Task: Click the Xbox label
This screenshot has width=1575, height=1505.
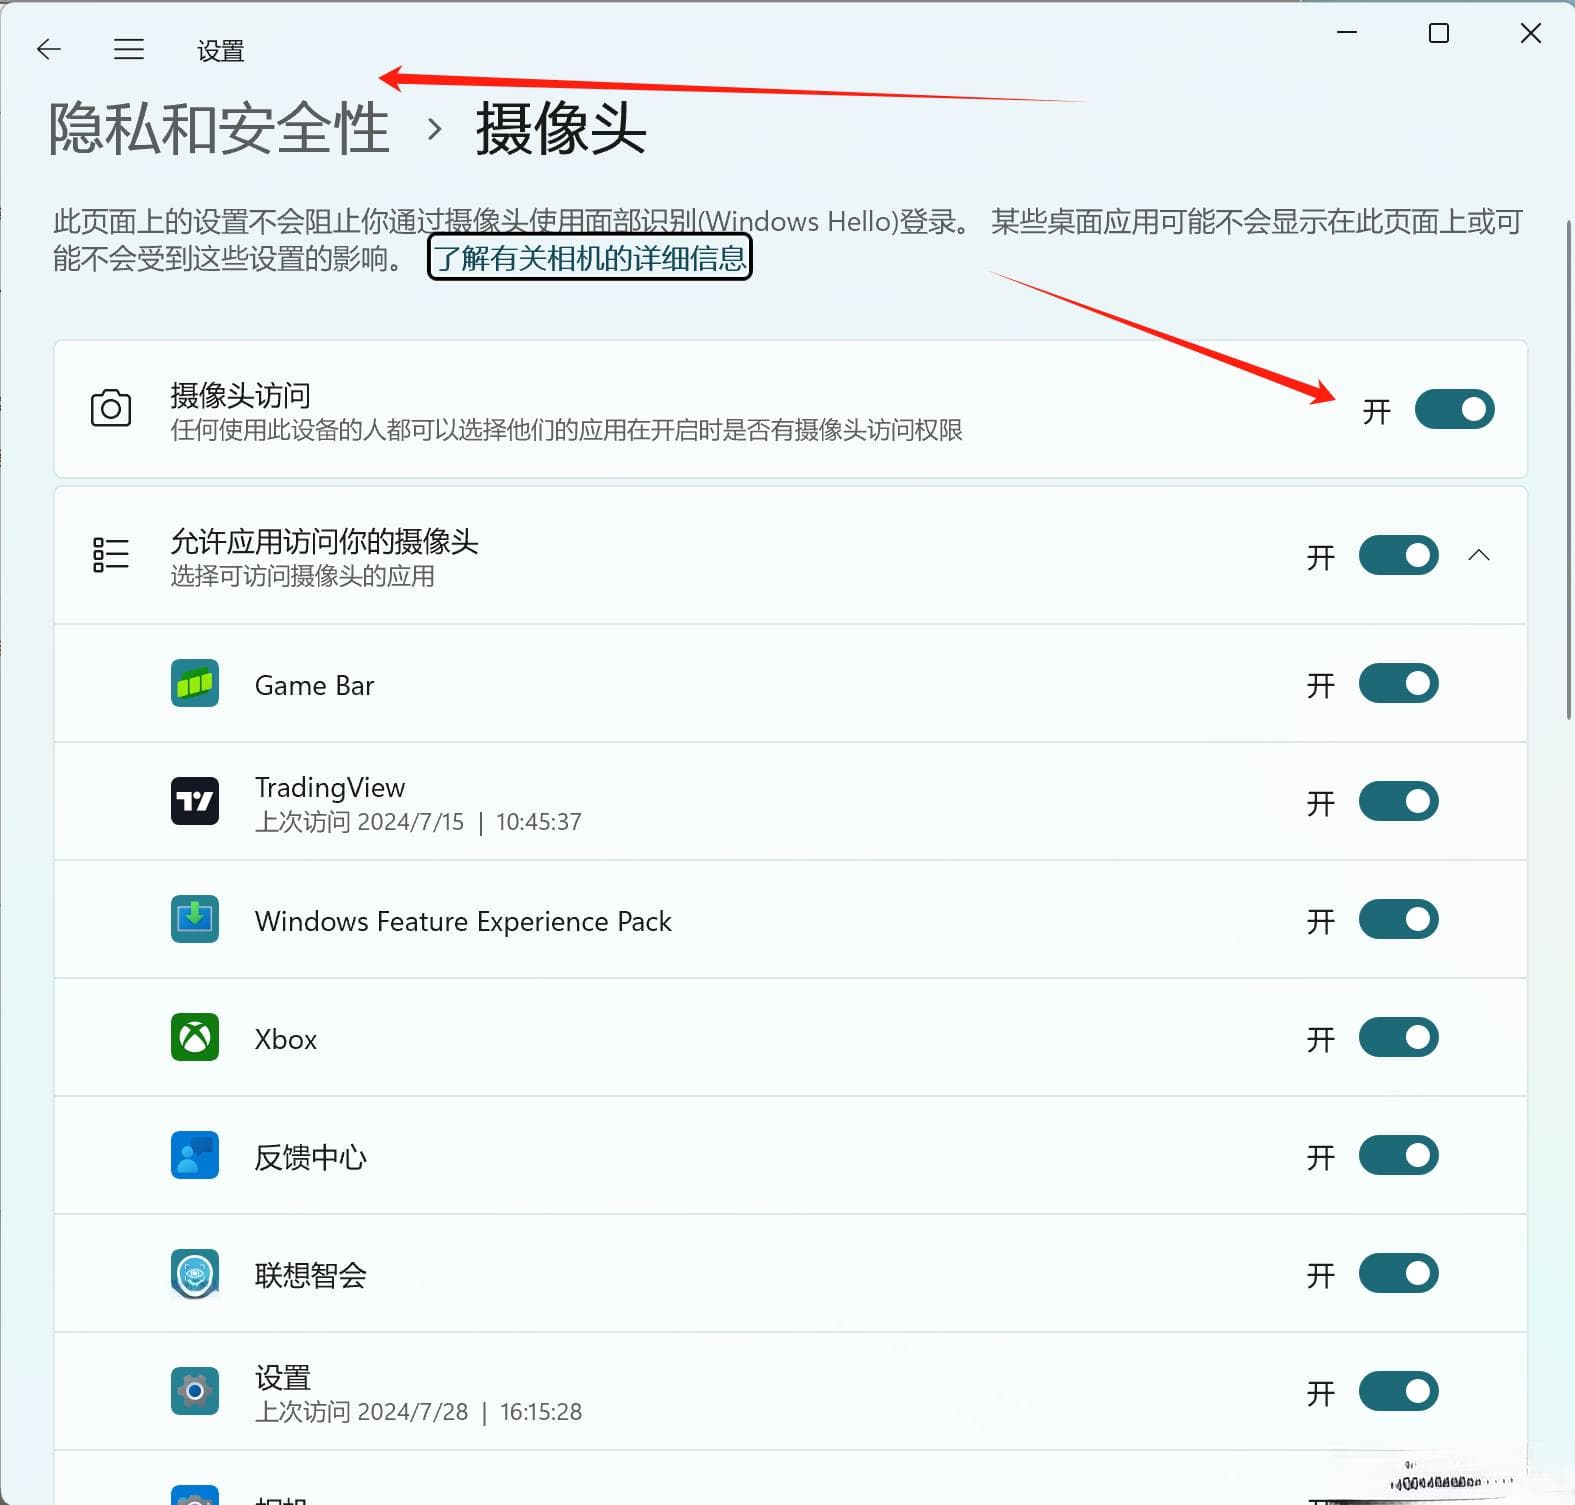Action: point(286,1039)
